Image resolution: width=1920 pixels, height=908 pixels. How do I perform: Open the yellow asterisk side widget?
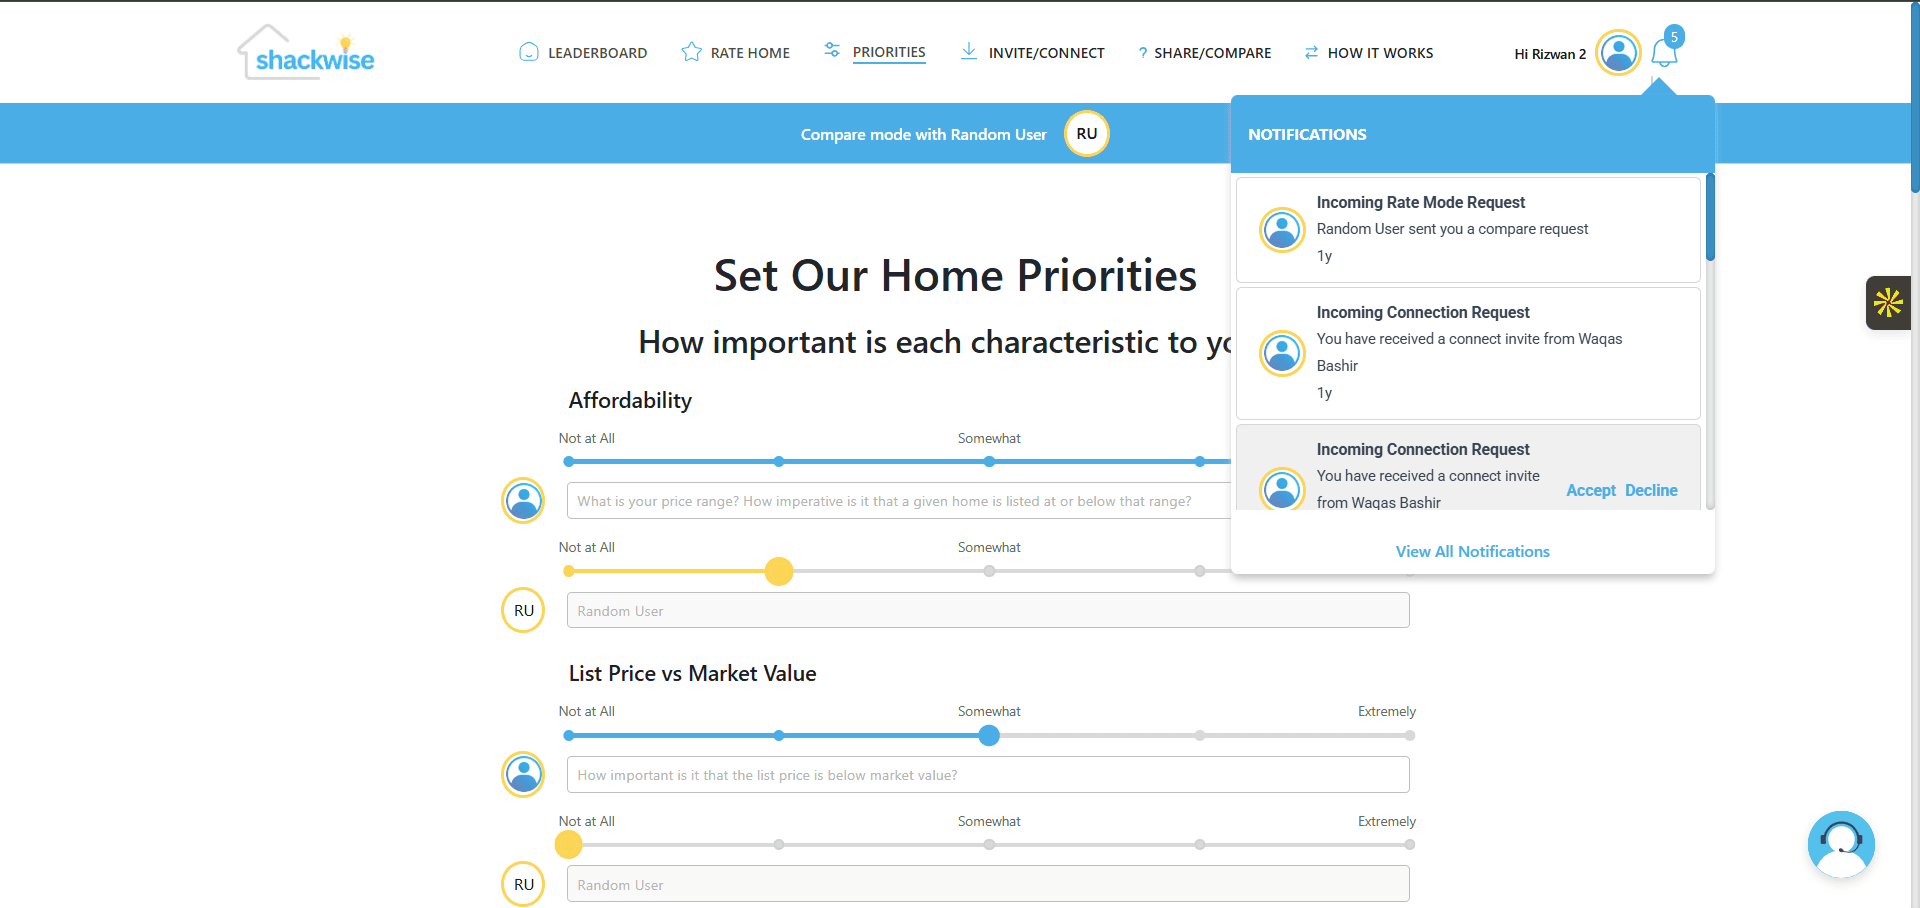[x=1888, y=302]
